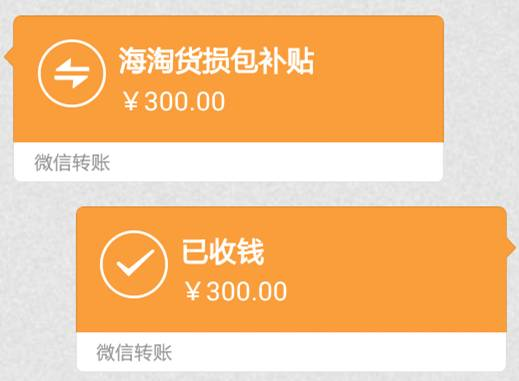Tap the left pointer tail of first bubble
519x381 pixels.
[x=9, y=56]
